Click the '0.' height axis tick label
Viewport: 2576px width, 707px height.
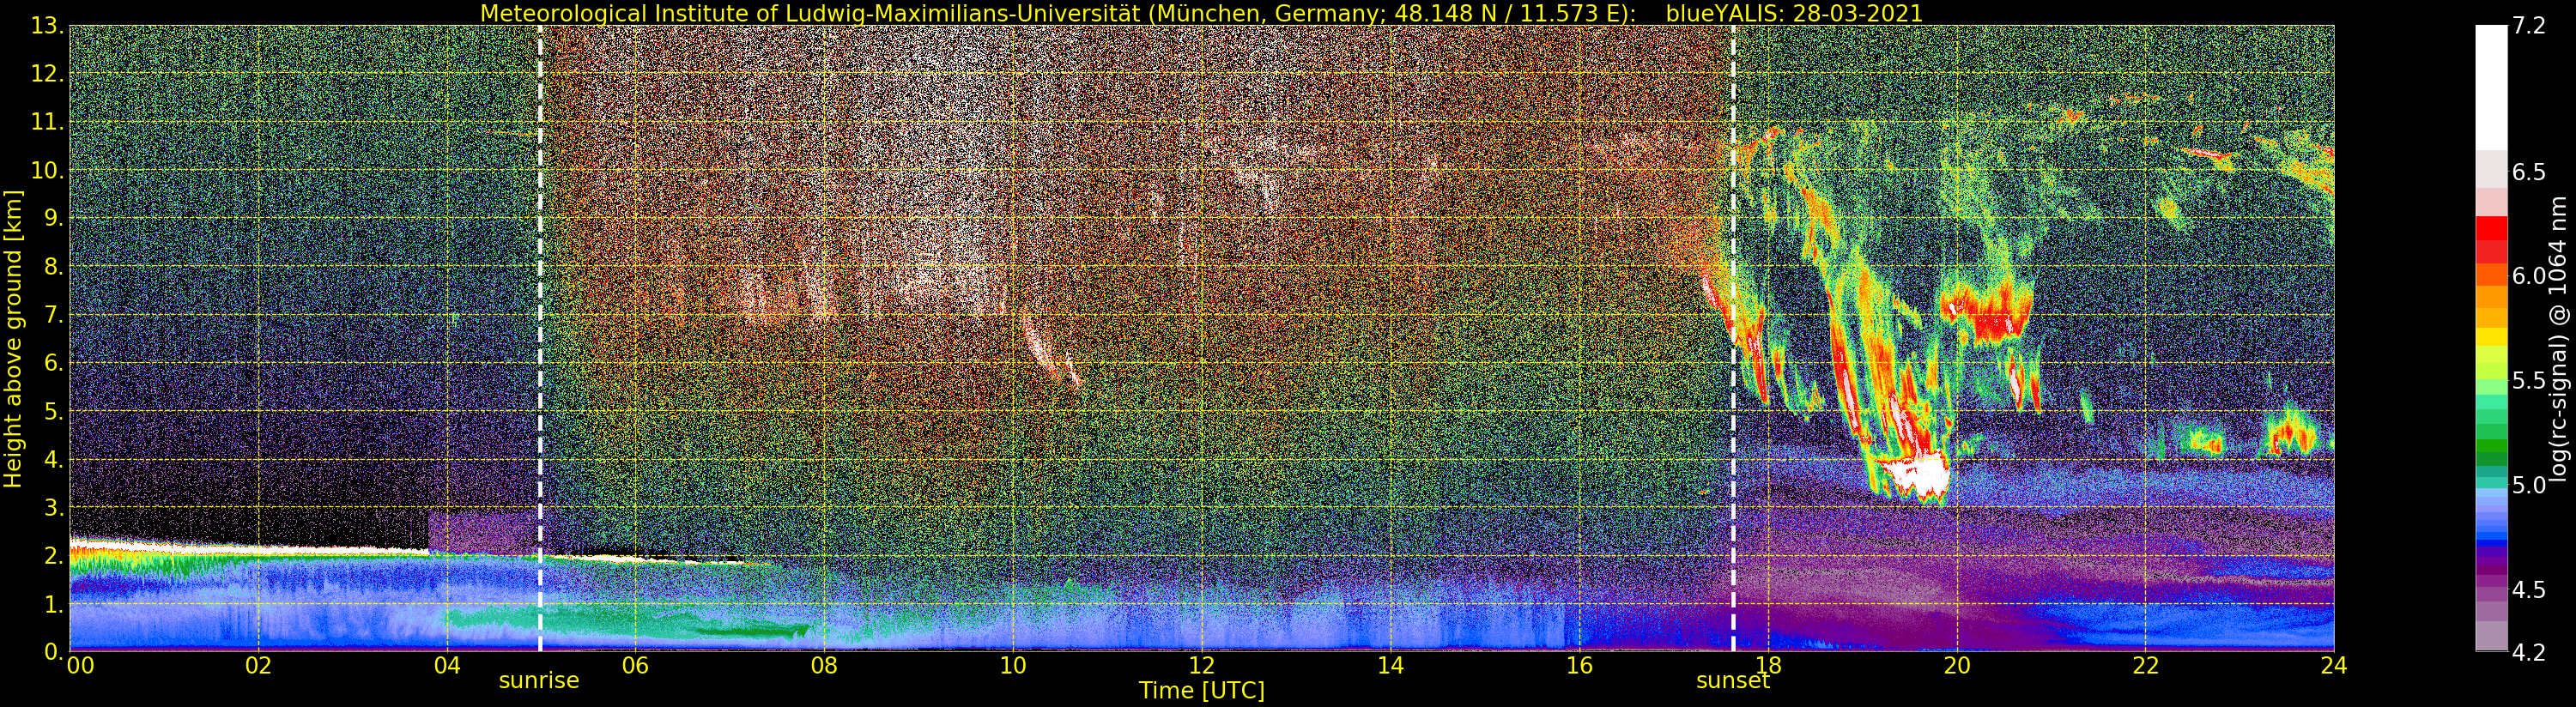54,651
